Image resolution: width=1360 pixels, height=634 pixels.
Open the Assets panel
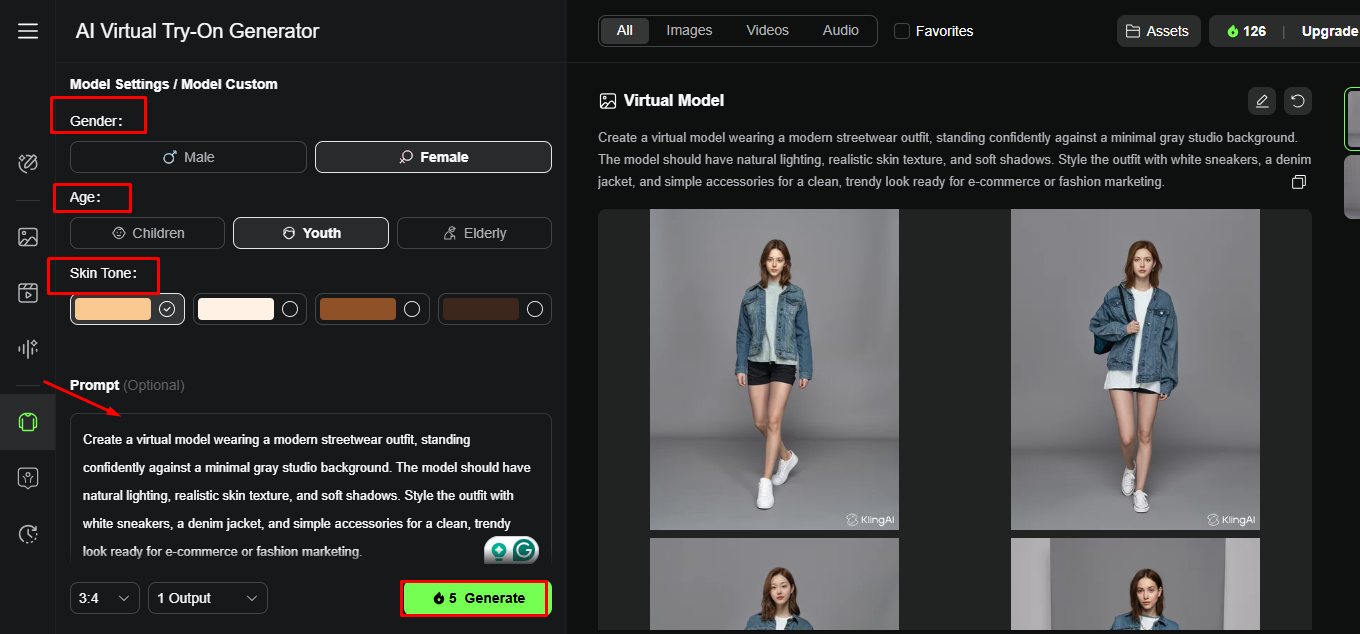coord(1158,31)
